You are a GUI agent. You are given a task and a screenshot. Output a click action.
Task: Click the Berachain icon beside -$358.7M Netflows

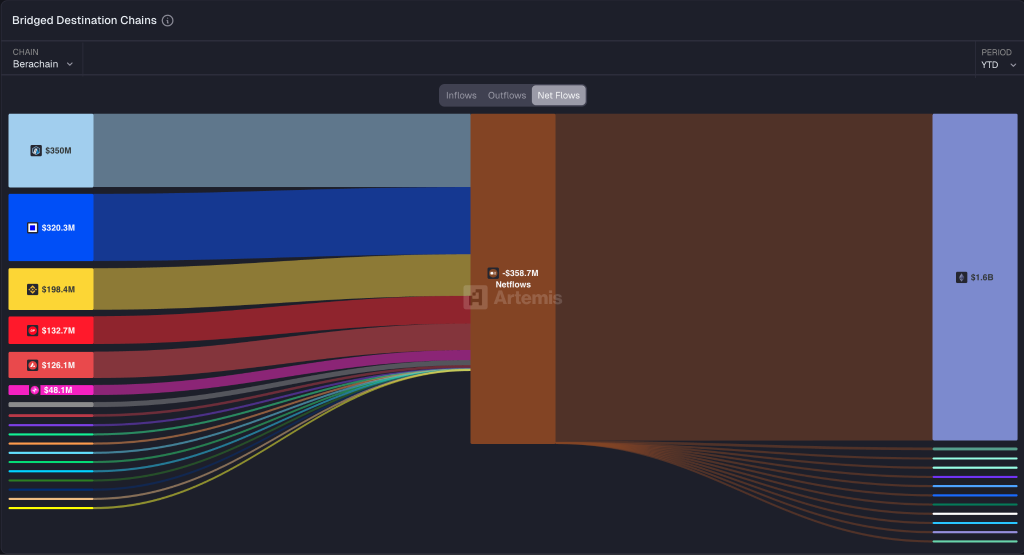pyautogui.click(x=492, y=273)
